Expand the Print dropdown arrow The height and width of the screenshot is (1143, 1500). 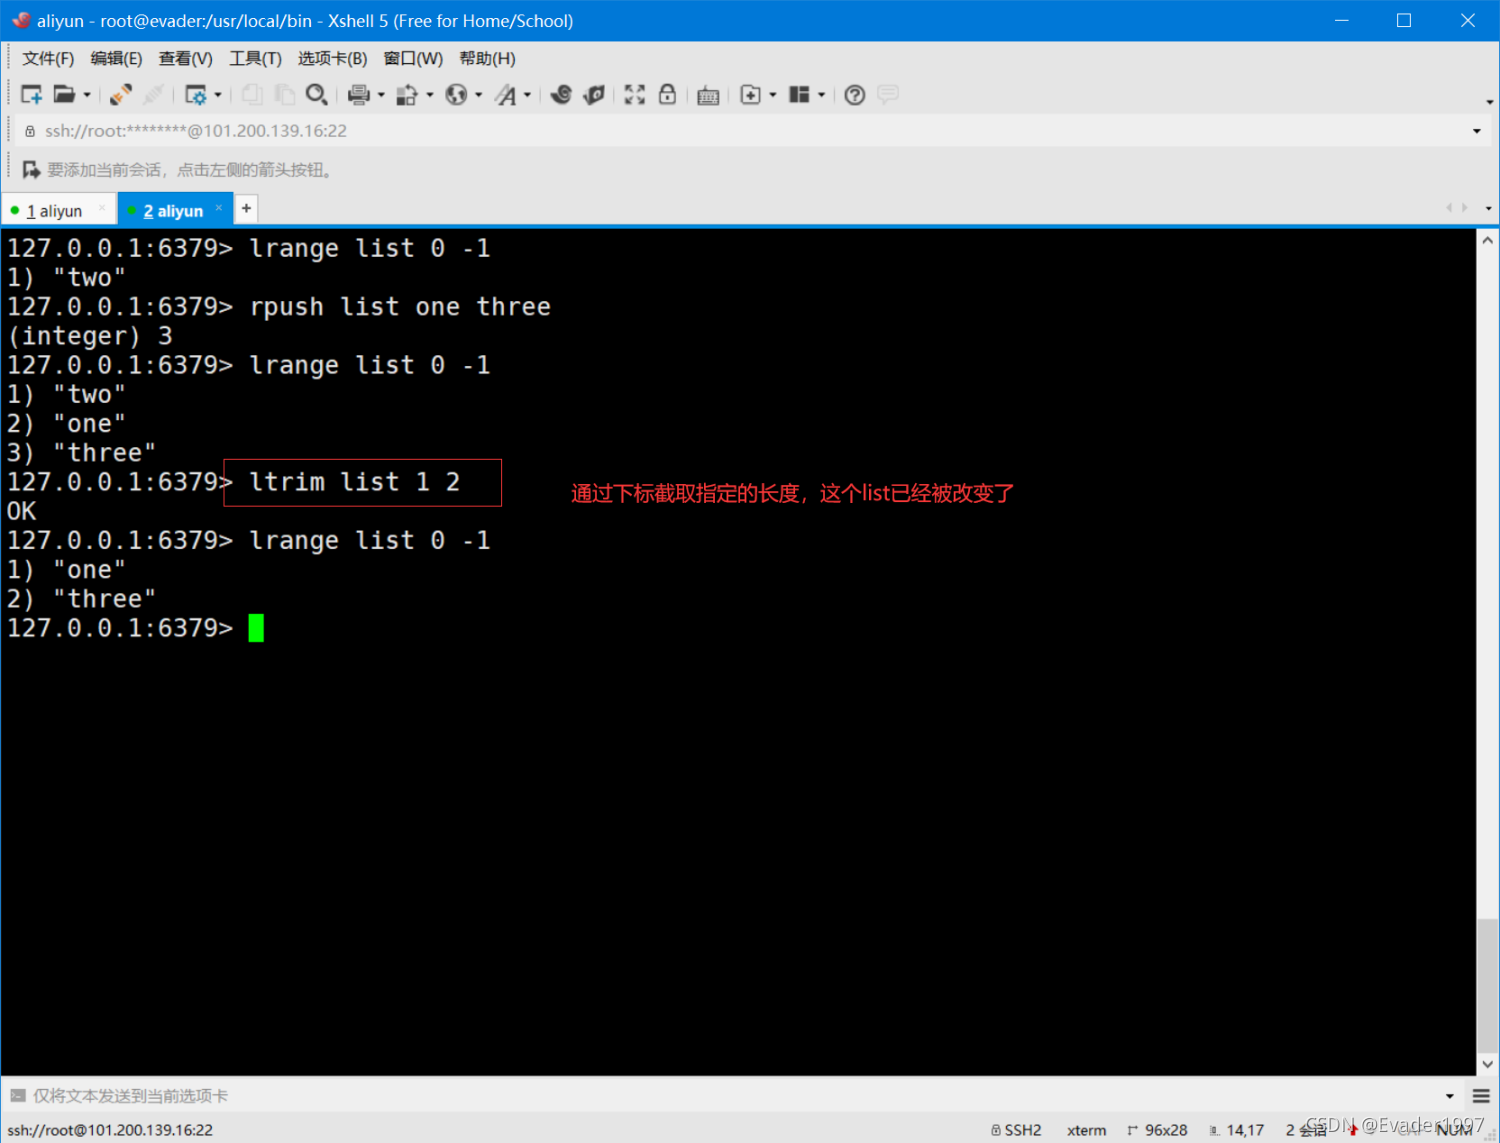[381, 95]
